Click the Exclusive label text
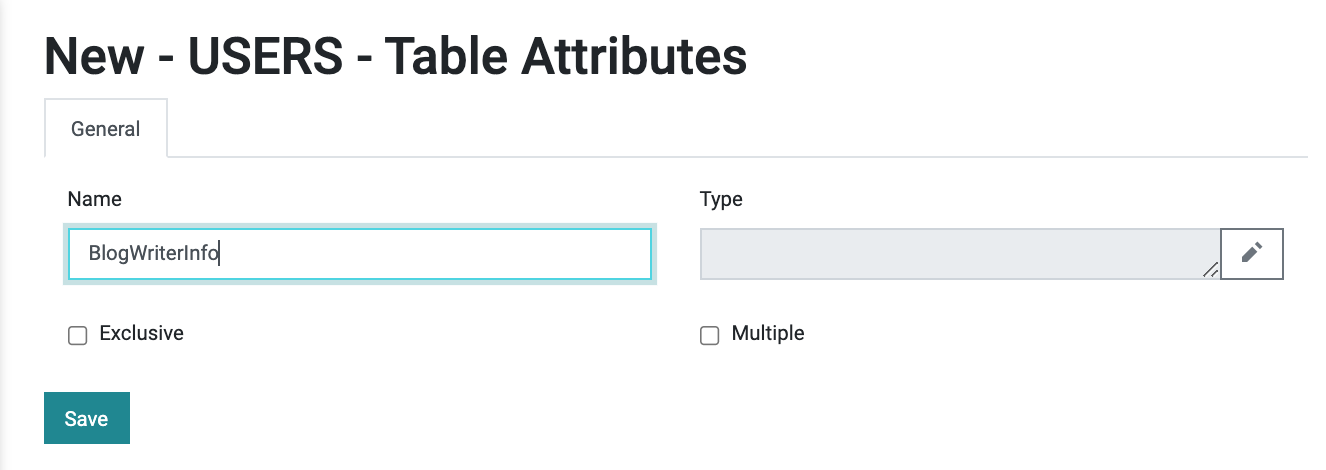 (142, 333)
